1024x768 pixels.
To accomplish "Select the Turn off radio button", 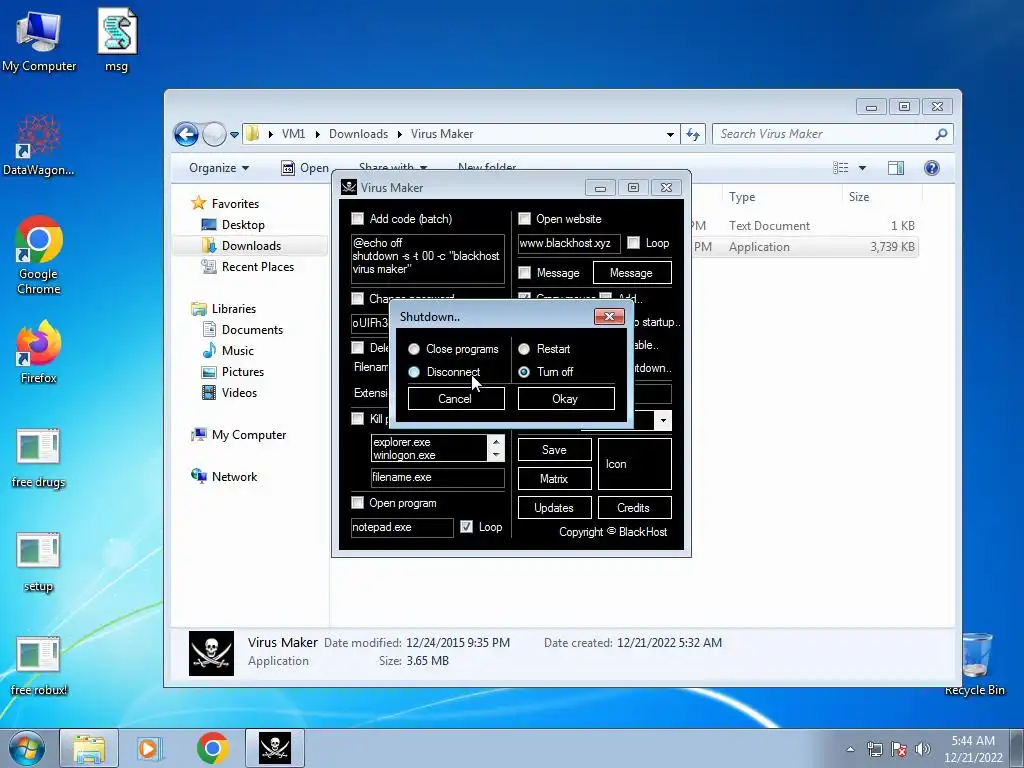I will tap(524, 372).
